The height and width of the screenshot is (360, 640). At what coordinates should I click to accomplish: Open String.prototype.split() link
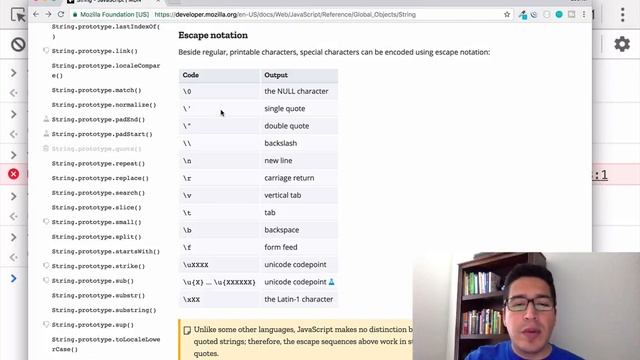point(96,237)
